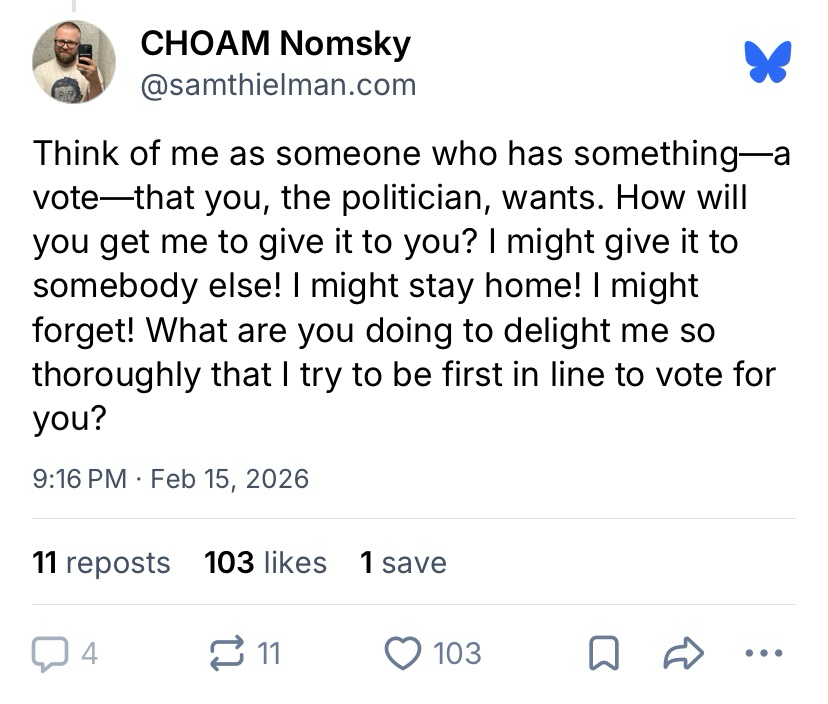This screenshot has height=704, width=828.
Task: Click the 9:16 PM post time
Action: click(80, 478)
